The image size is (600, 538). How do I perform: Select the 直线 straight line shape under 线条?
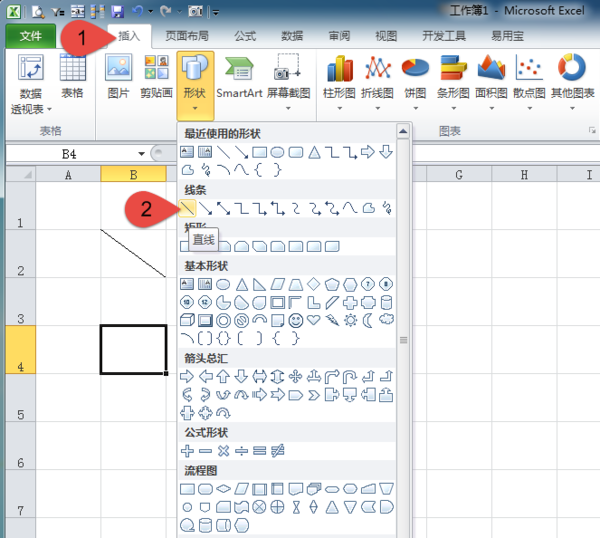point(187,208)
